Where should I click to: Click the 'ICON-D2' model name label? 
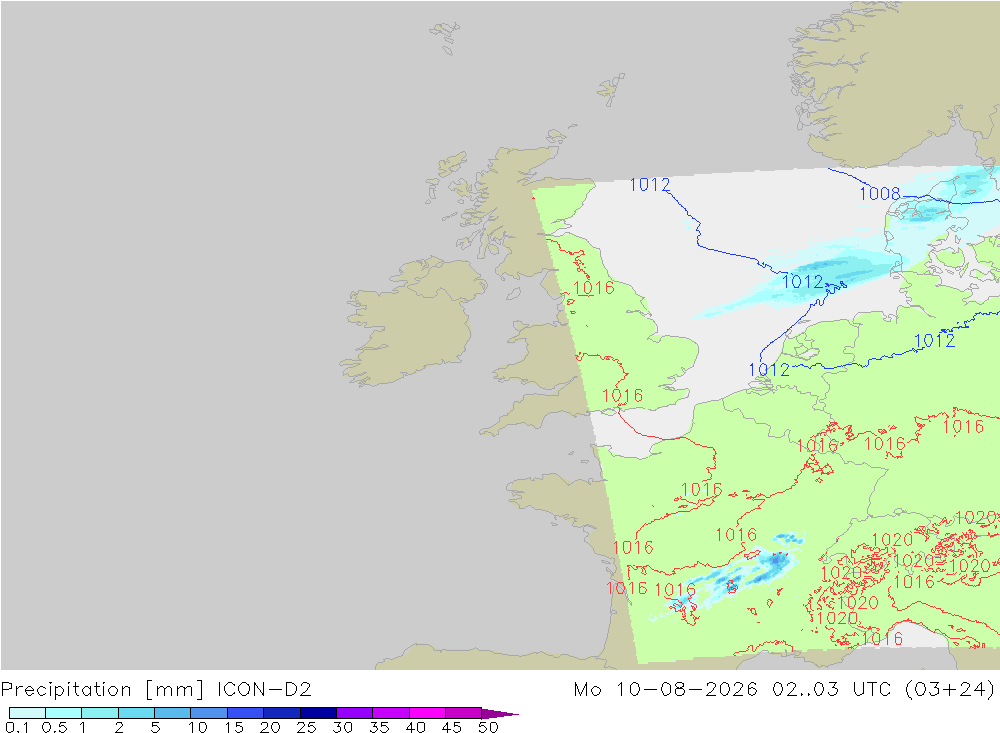(264, 690)
